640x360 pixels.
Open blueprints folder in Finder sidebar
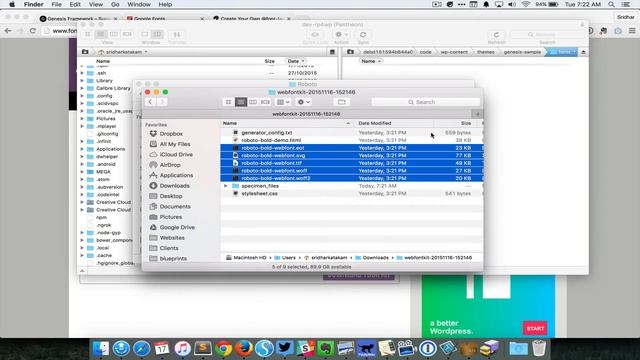[173, 258]
